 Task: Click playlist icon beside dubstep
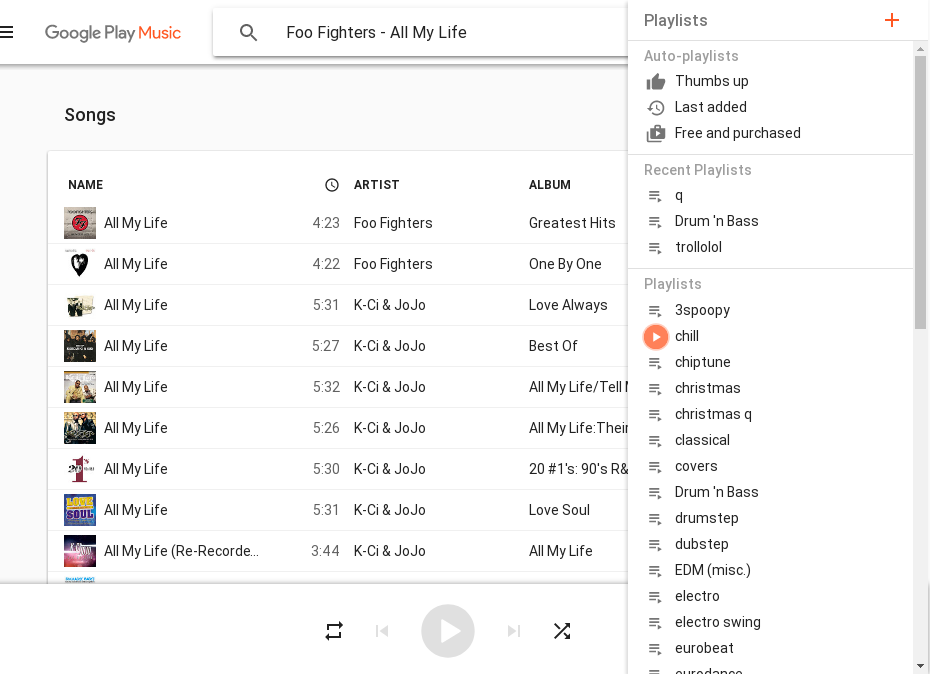tap(655, 545)
